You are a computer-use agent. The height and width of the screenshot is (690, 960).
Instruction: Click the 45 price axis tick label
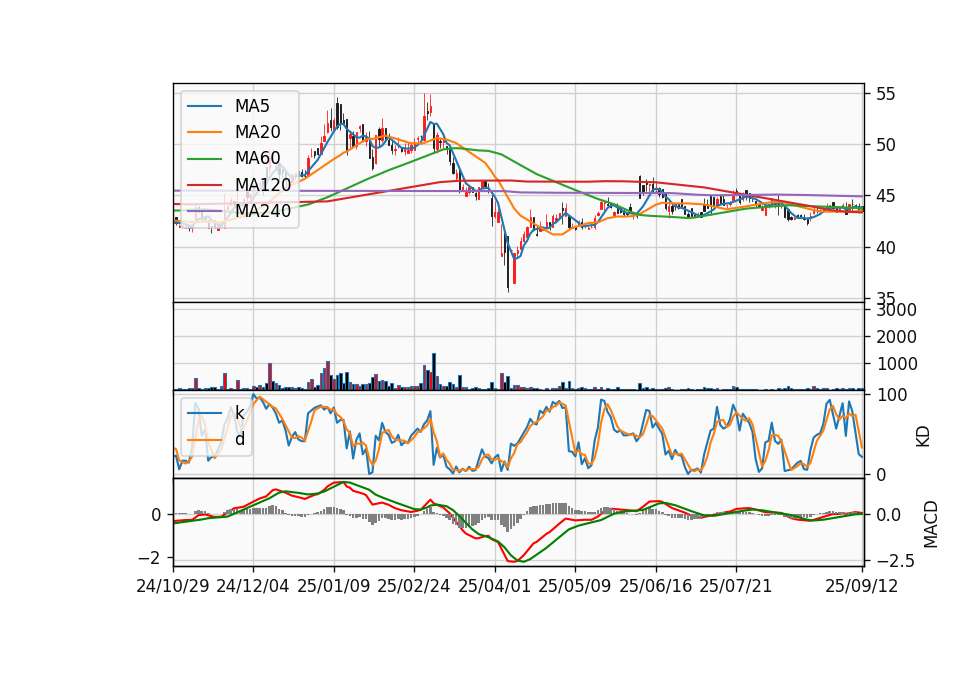pyautogui.click(x=885, y=197)
